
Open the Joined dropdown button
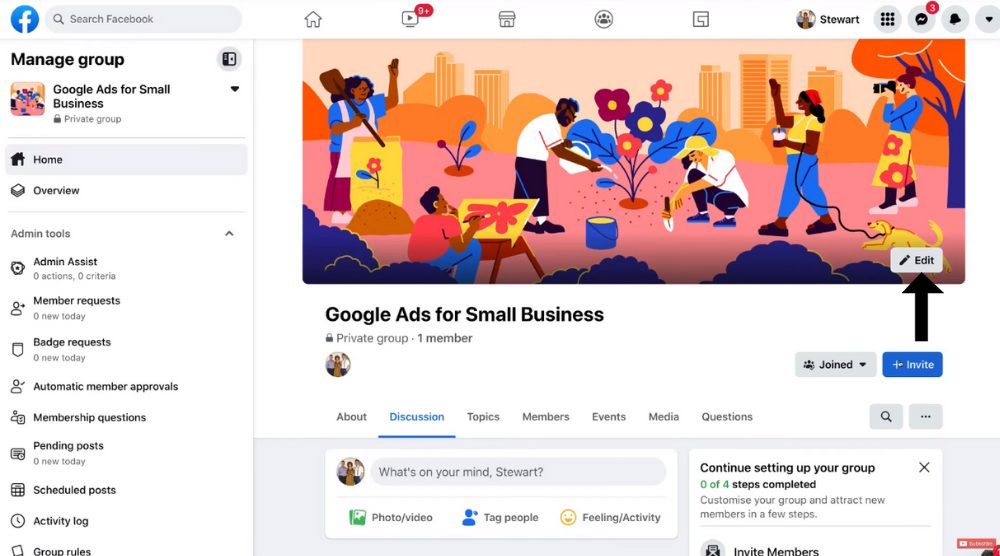pyautogui.click(x=835, y=365)
